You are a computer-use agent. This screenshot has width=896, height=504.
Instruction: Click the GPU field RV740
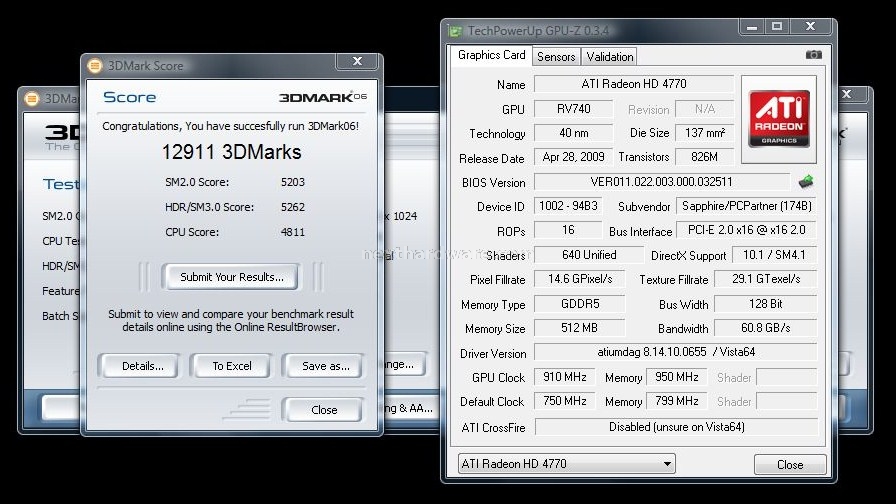click(x=574, y=109)
